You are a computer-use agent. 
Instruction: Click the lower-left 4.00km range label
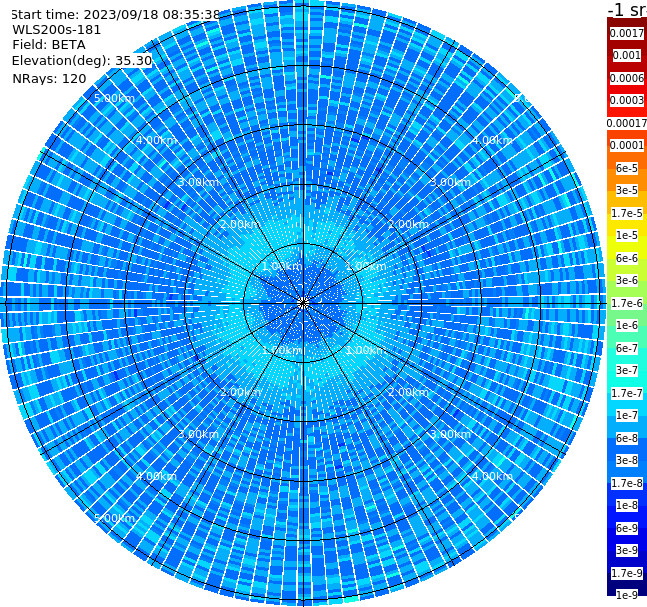click(x=156, y=476)
